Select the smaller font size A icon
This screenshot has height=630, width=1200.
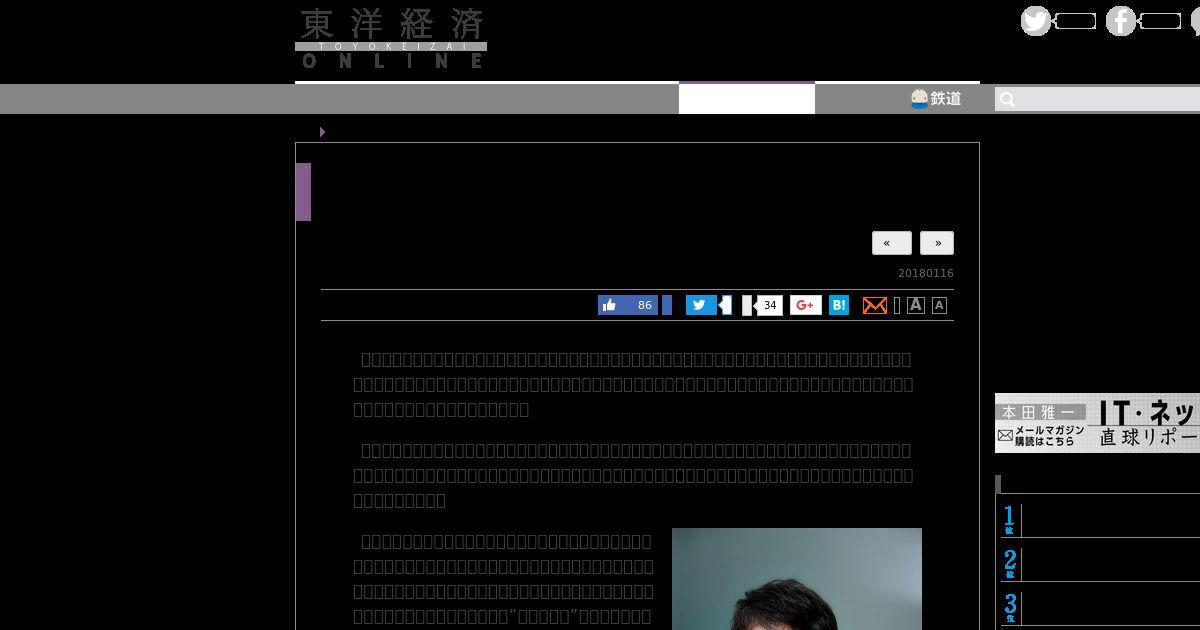pos(939,305)
